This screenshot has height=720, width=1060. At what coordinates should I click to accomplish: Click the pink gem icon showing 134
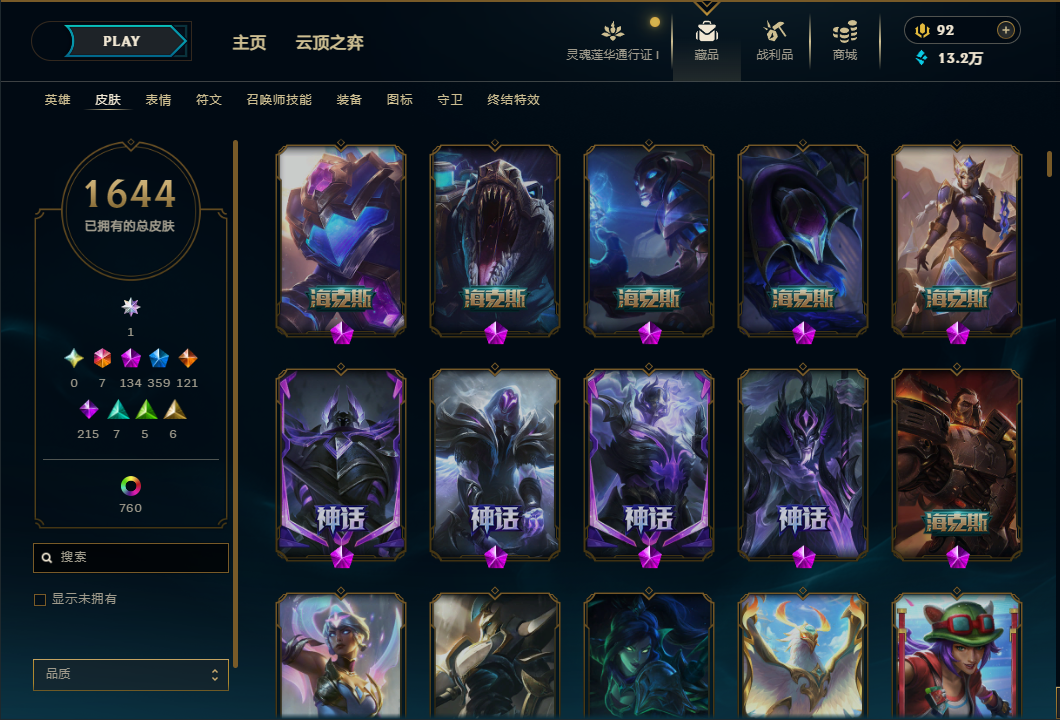click(x=130, y=358)
